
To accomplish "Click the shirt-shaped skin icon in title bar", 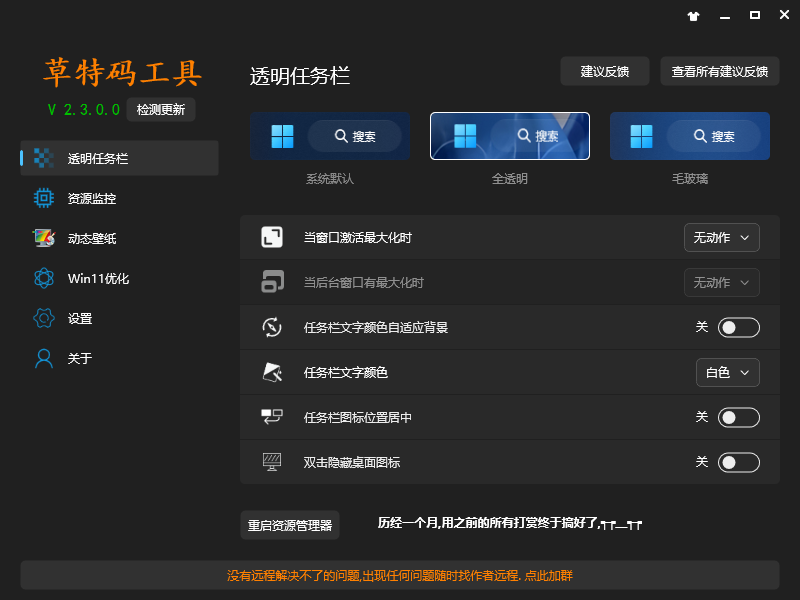I will pos(693,16).
